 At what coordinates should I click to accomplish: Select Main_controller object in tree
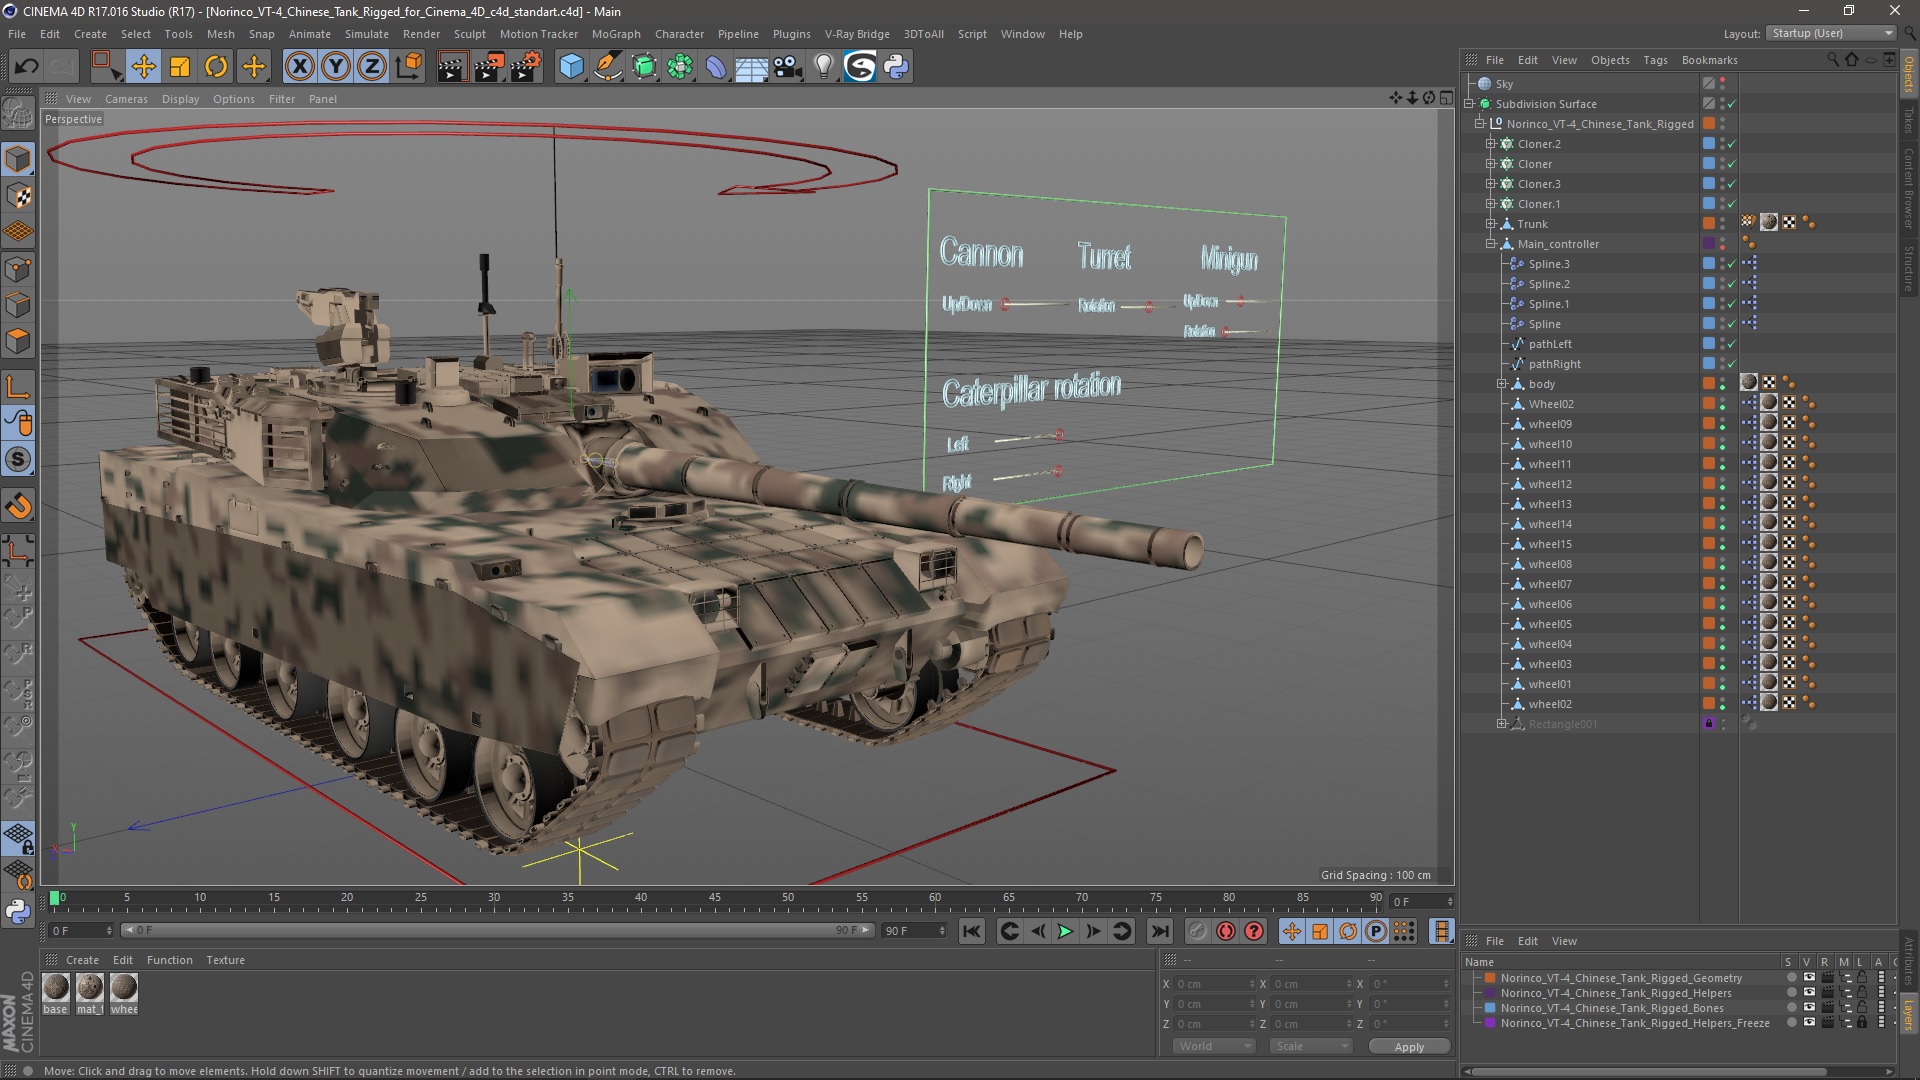1558,244
